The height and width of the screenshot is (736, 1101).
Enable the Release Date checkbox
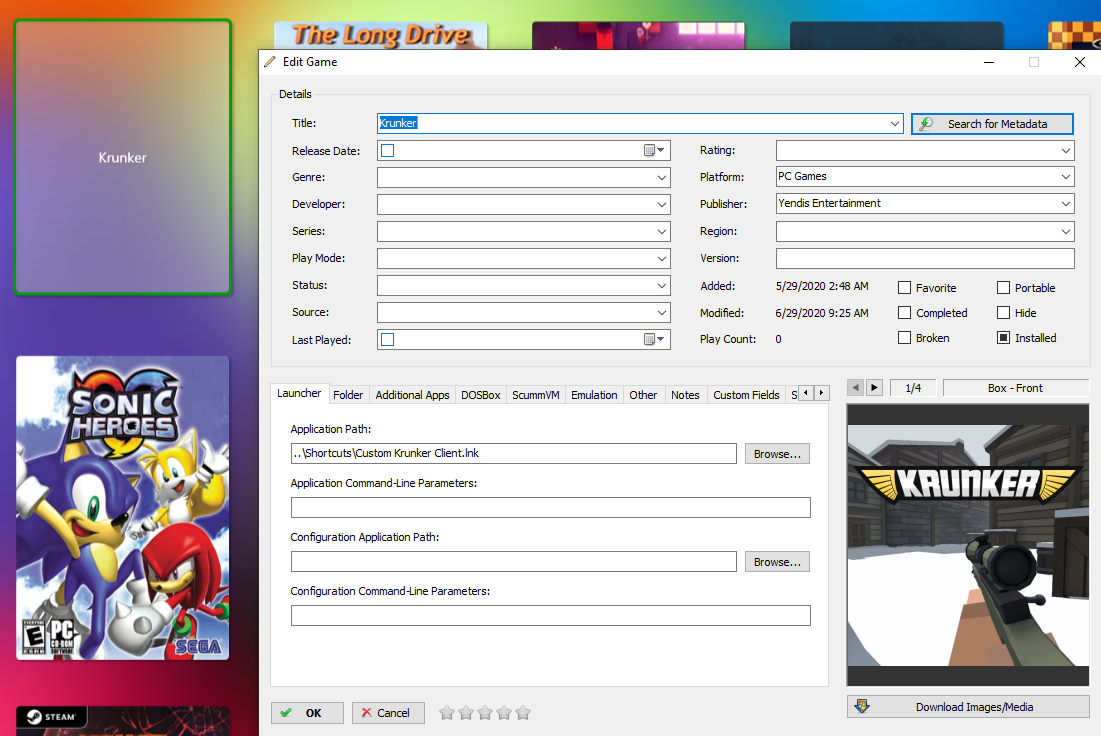388,150
